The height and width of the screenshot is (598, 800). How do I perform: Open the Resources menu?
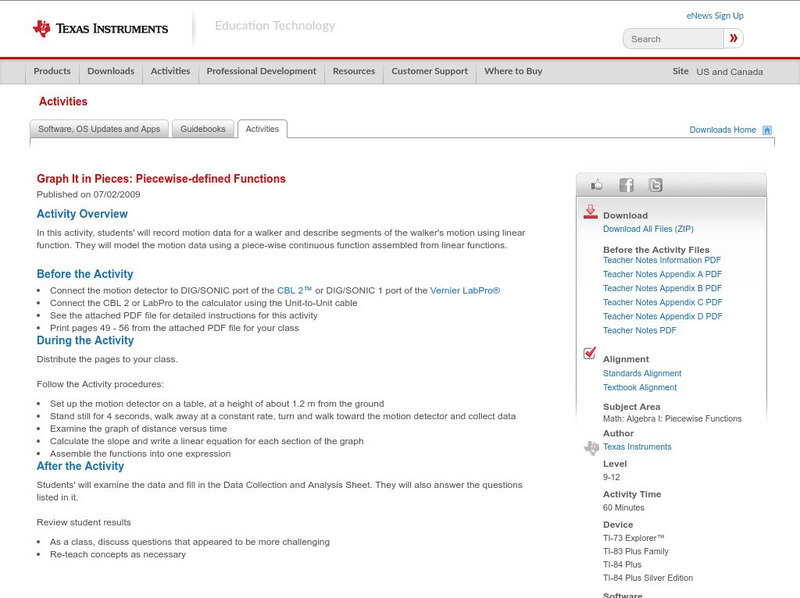(354, 71)
